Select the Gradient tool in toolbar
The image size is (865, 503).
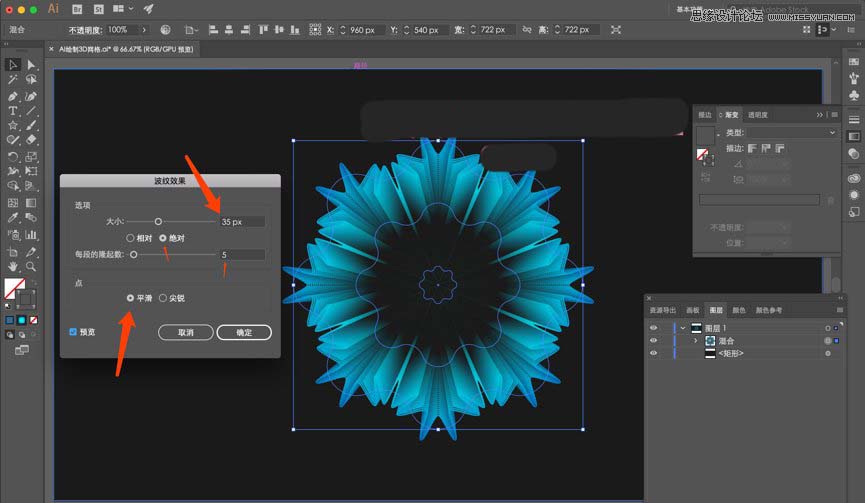coord(31,203)
